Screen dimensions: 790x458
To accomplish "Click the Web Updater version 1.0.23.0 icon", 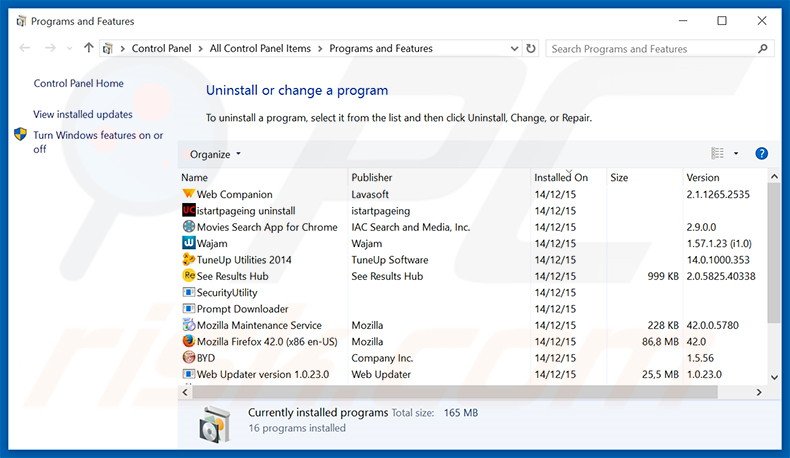I will pyautogui.click(x=188, y=374).
